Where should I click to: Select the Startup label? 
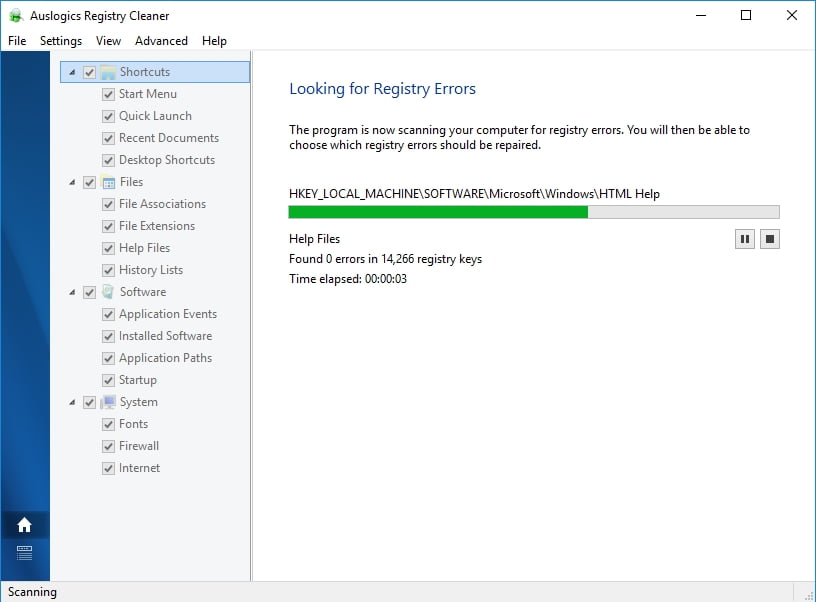[x=137, y=380]
